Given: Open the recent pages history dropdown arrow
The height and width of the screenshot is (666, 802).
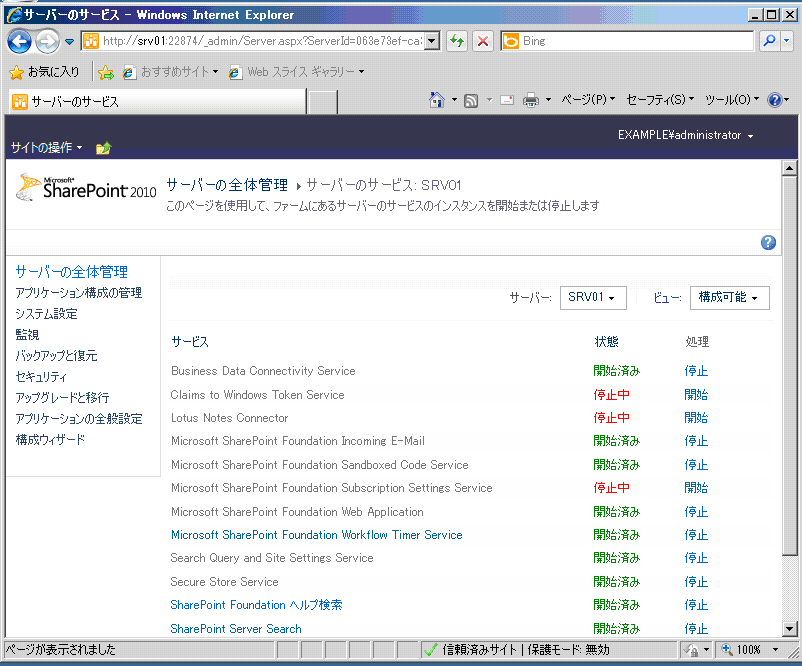Looking at the screenshot, I should (x=70, y=41).
